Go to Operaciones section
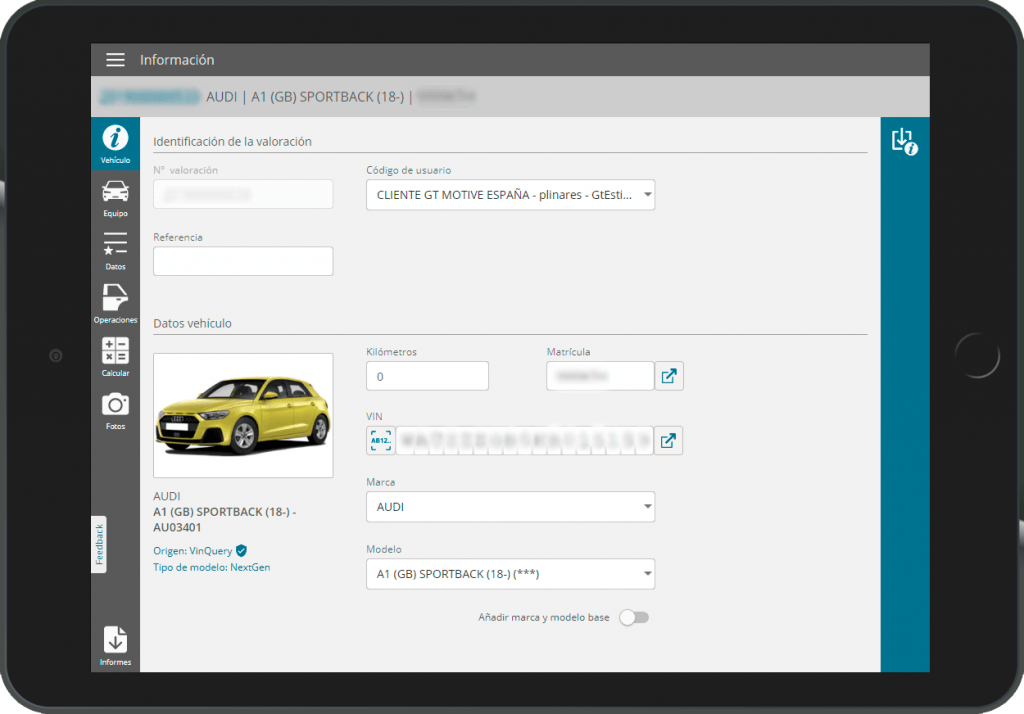 115,304
